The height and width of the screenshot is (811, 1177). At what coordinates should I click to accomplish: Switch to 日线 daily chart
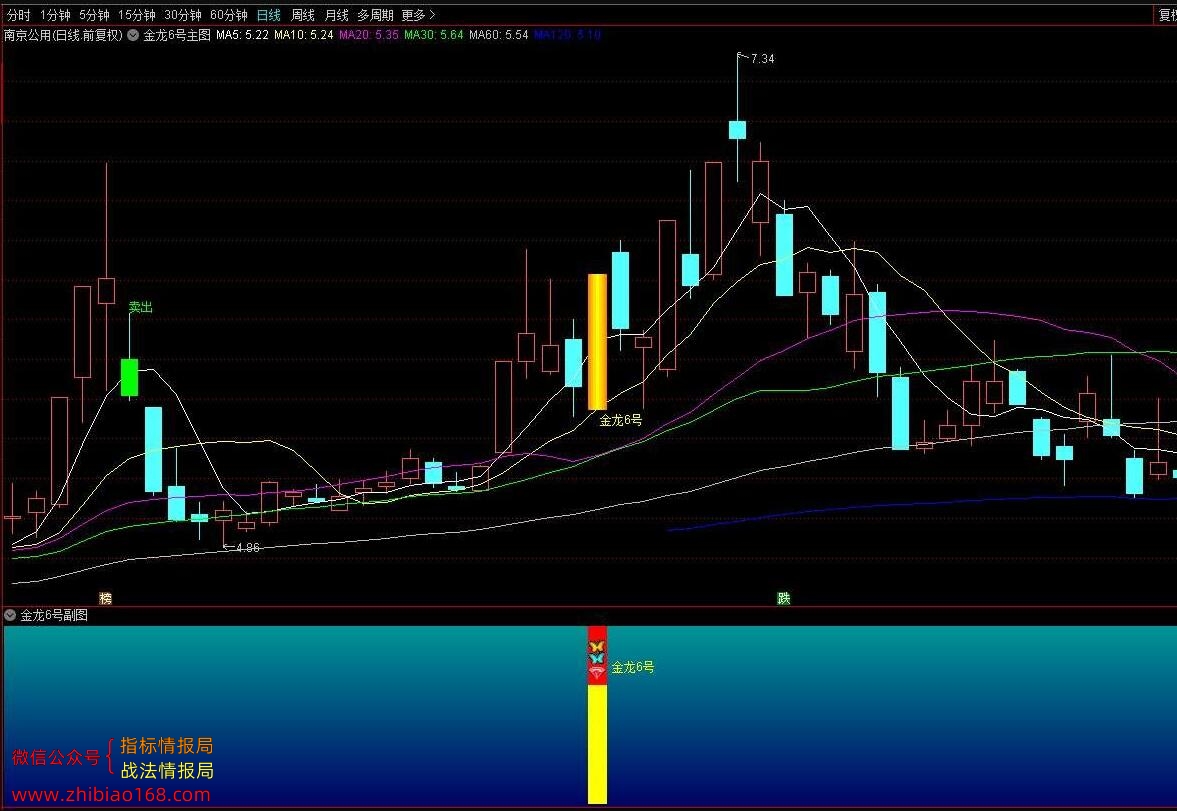click(268, 15)
